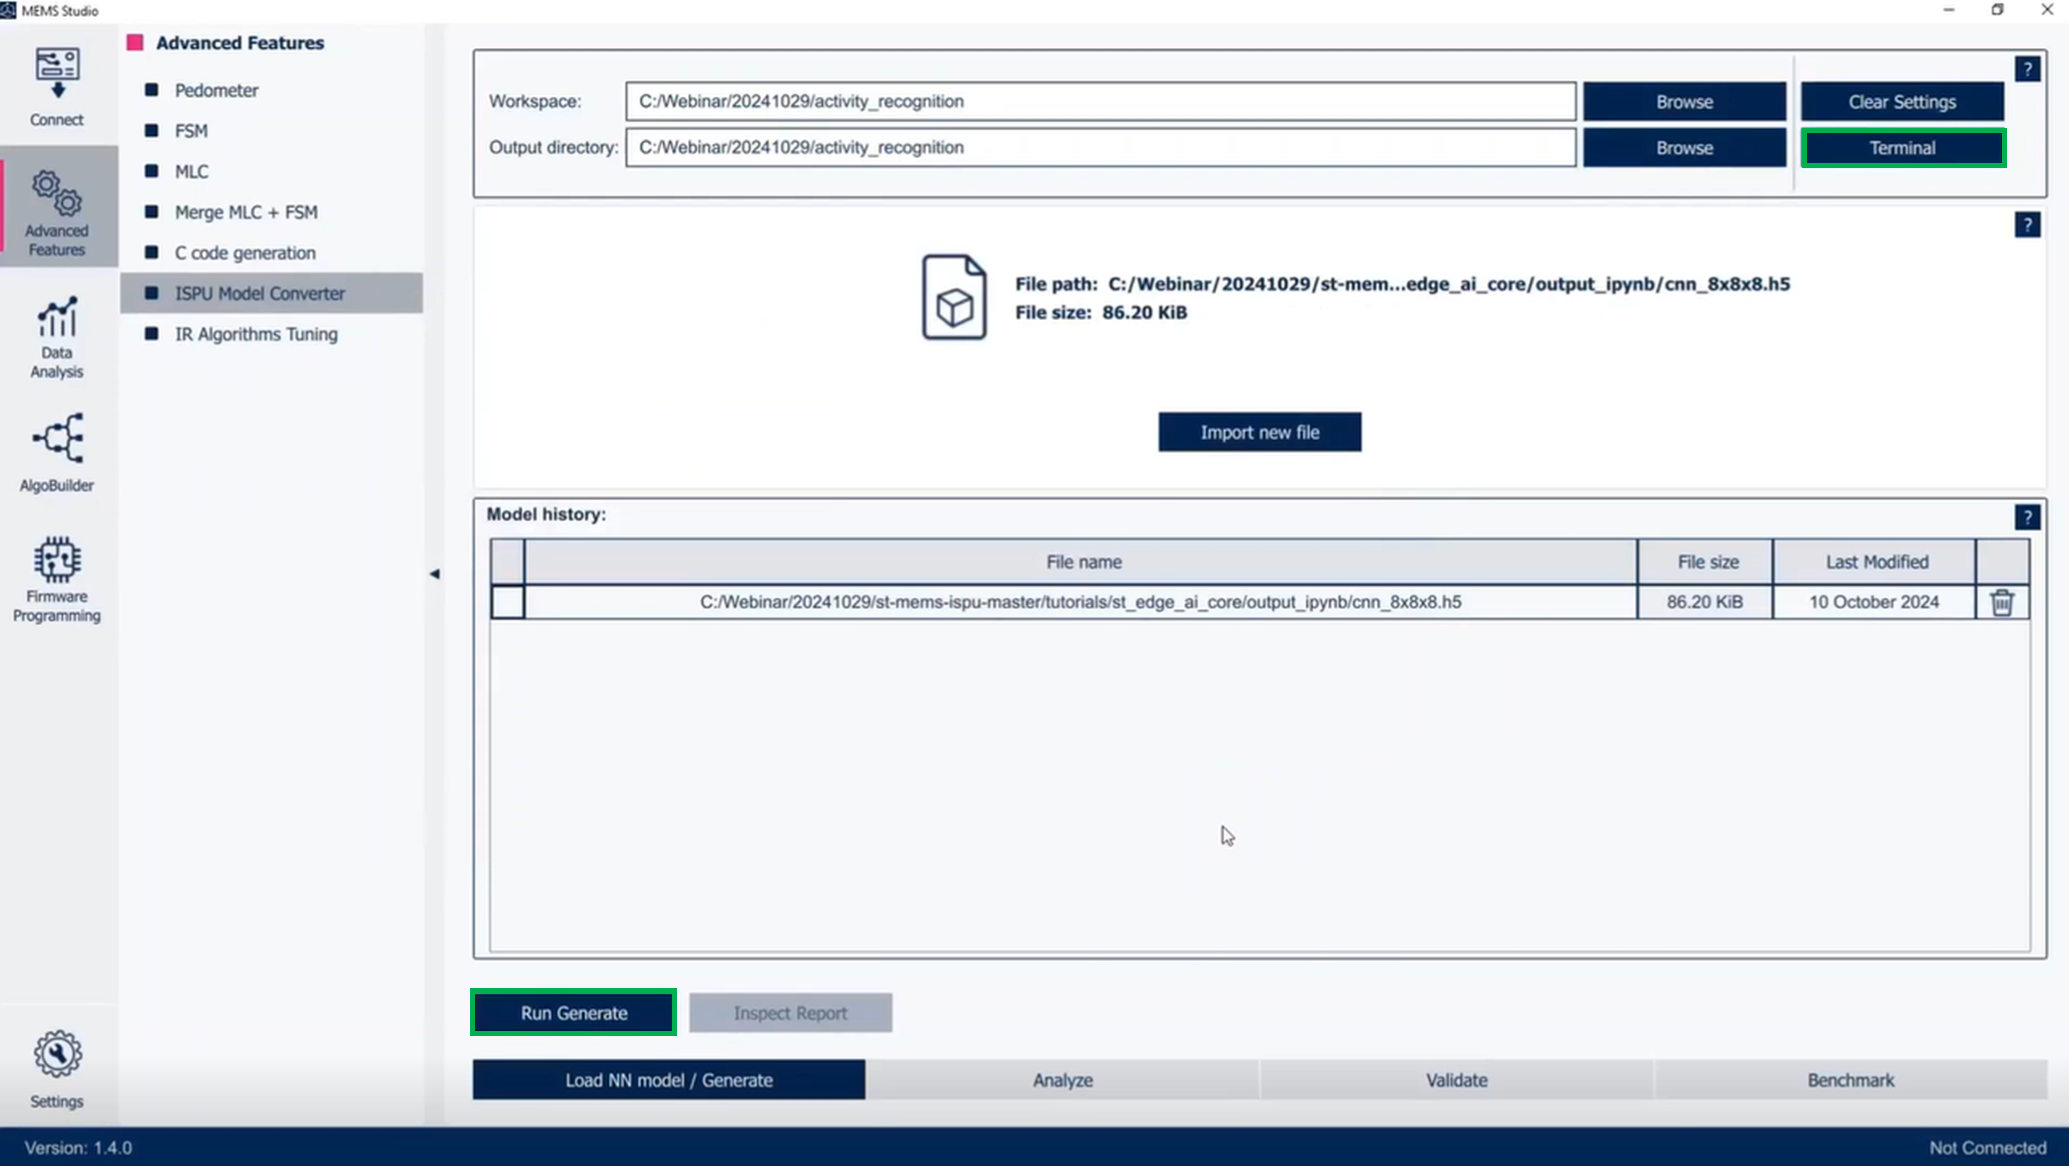Edit the Output directory path field

1099,147
